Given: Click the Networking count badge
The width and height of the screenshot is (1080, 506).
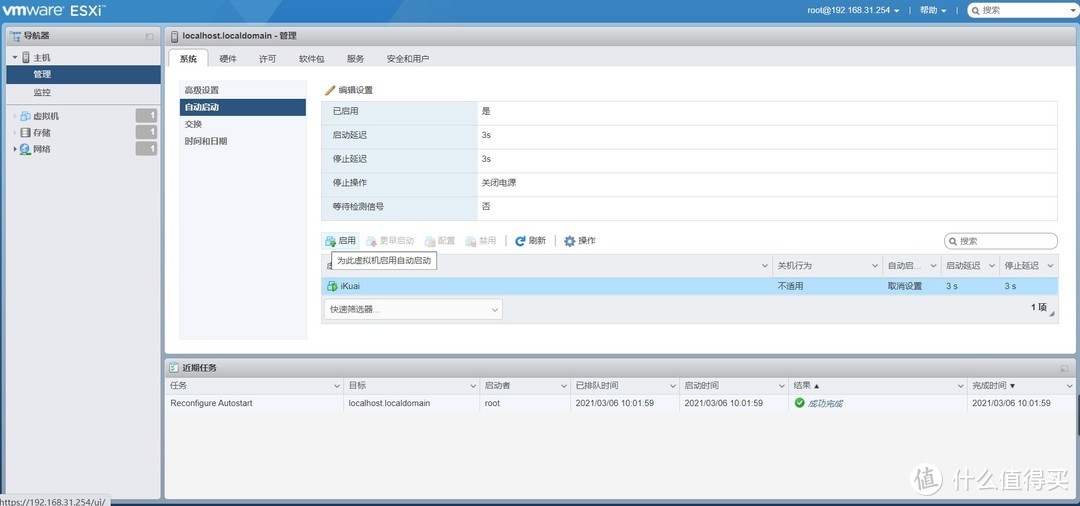Looking at the screenshot, I should pyautogui.click(x=146, y=149).
